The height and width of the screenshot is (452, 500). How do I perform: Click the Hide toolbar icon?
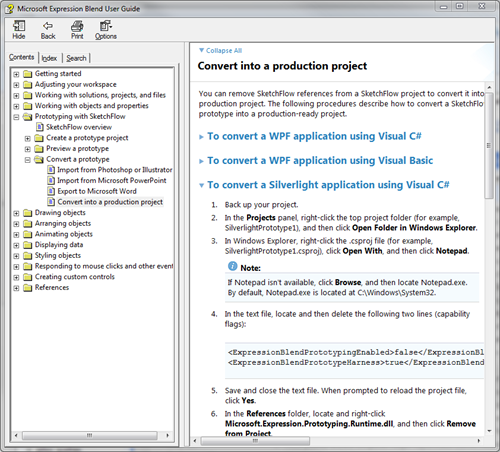tap(19, 26)
